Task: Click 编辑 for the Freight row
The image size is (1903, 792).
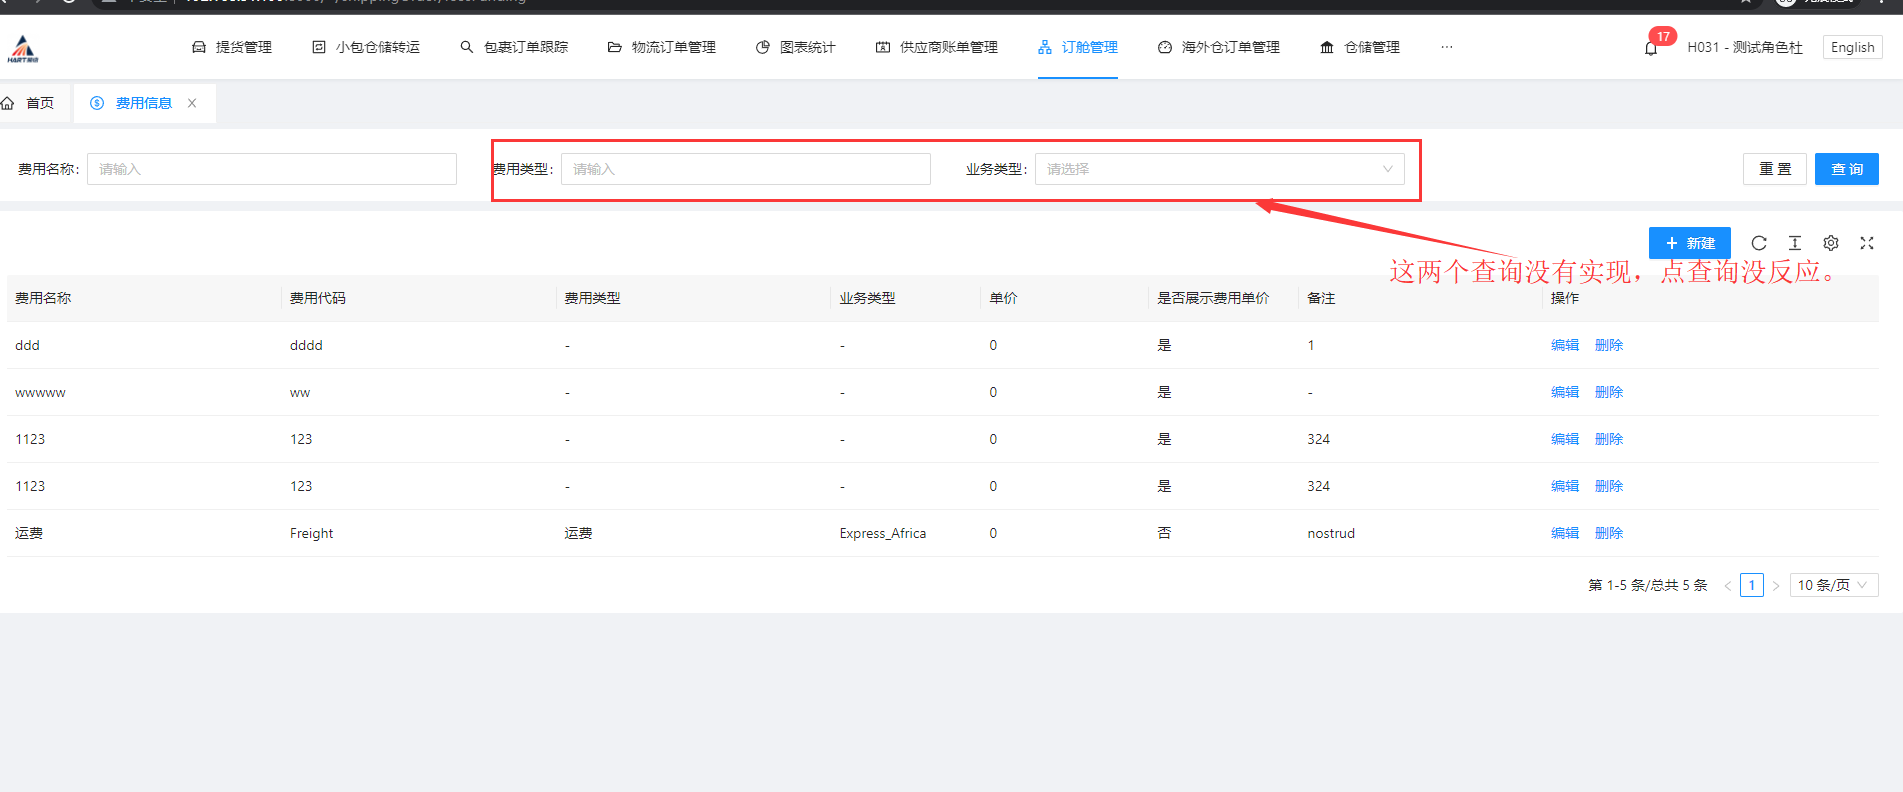Action: coord(1564,533)
